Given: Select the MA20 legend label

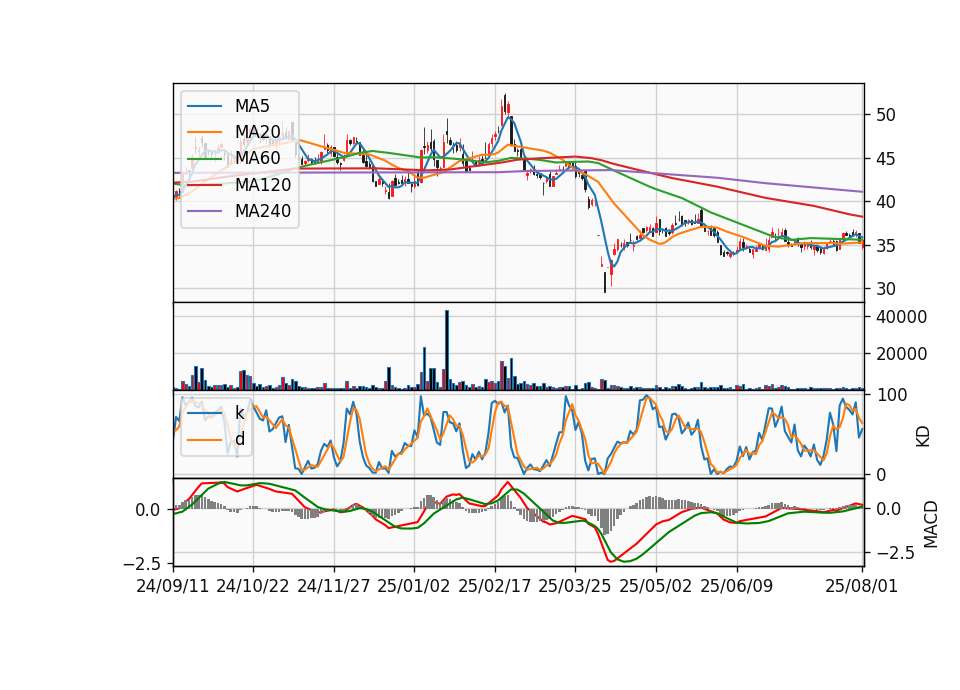Looking at the screenshot, I should click(x=257, y=132).
